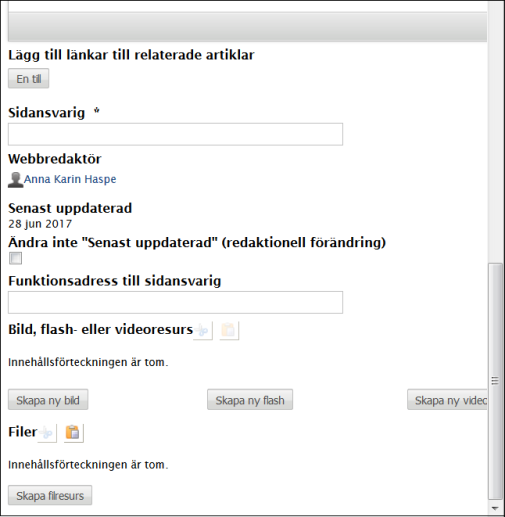Click the empty list message under Filer
The image size is (505, 517).
pyautogui.click(x=88, y=465)
